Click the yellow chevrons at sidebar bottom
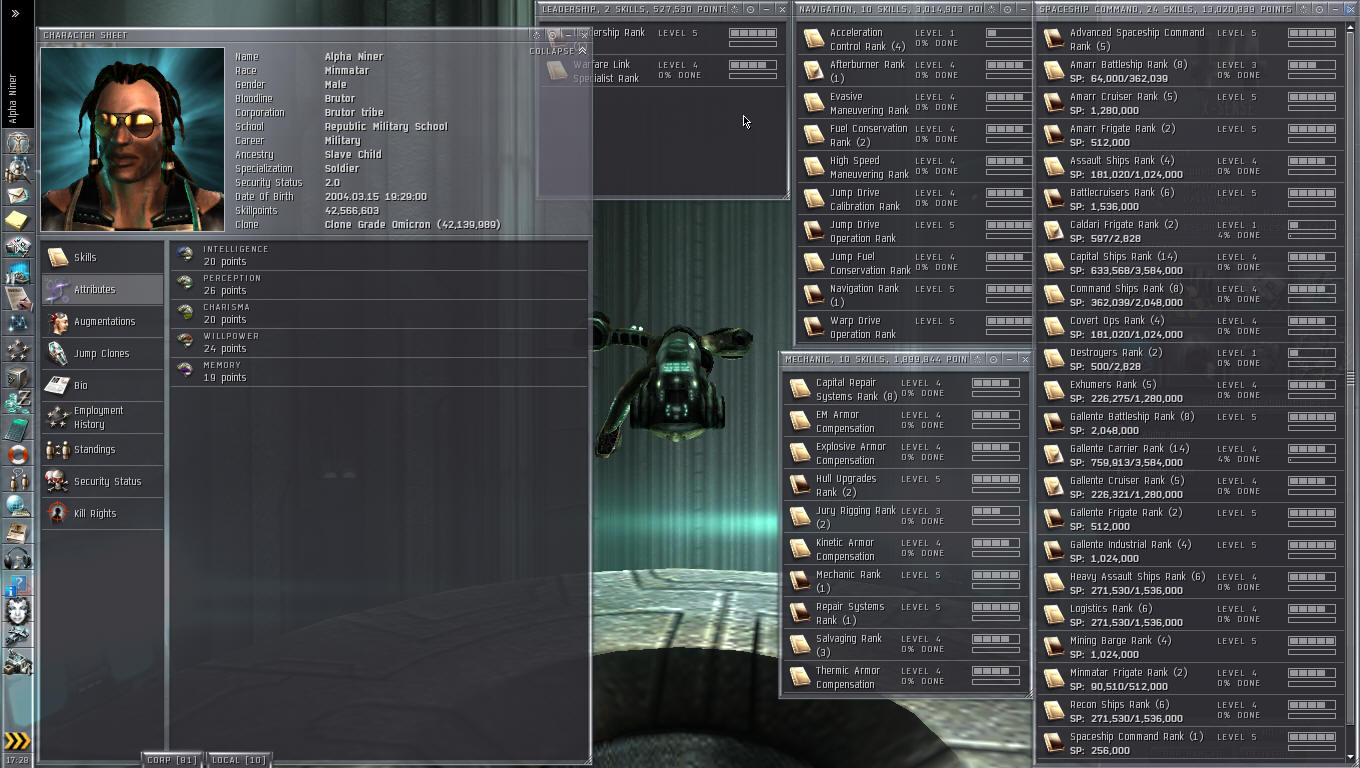 click(17, 741)
